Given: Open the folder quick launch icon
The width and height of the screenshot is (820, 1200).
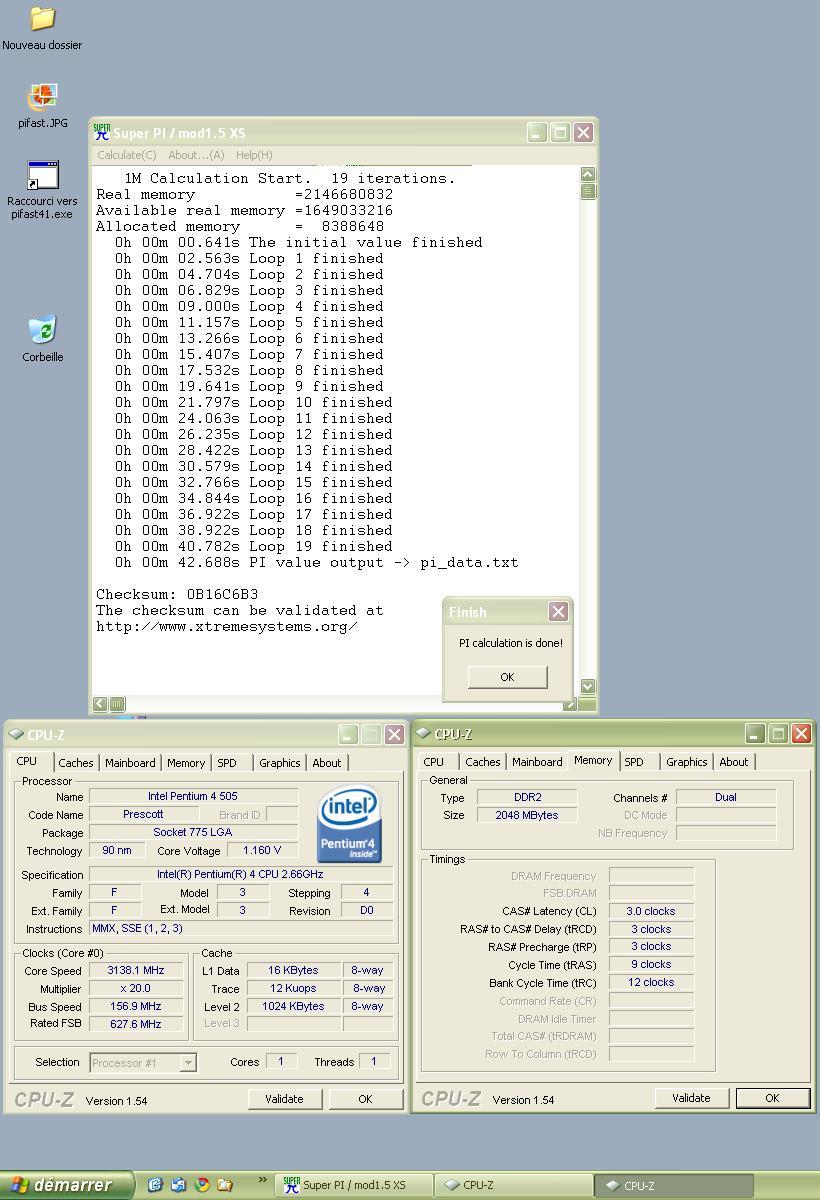Looking at the screenshot, I should [225, 1185].
